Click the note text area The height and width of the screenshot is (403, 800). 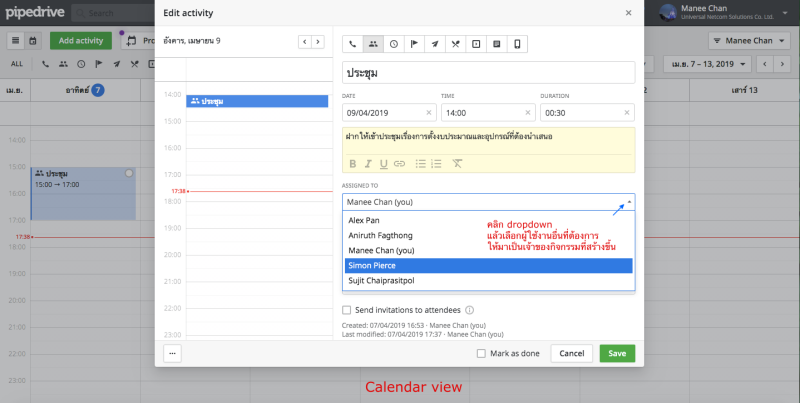pyautogui.click(x=488, y=140)
